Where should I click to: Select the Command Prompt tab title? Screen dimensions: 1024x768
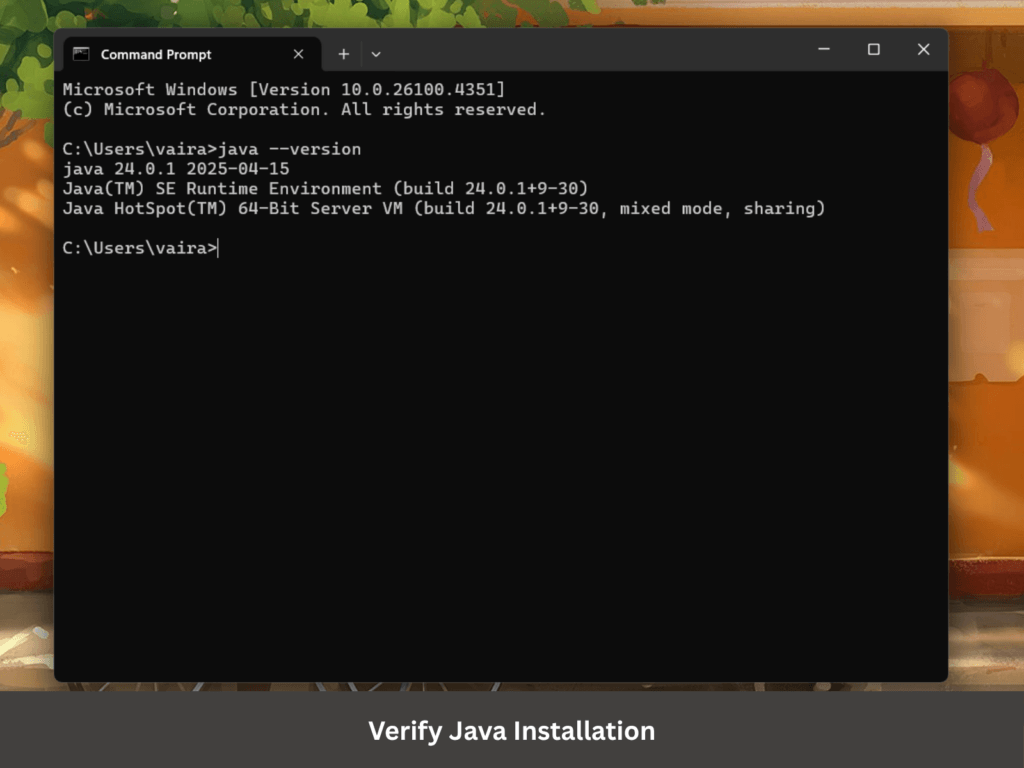tap(156, 54)
